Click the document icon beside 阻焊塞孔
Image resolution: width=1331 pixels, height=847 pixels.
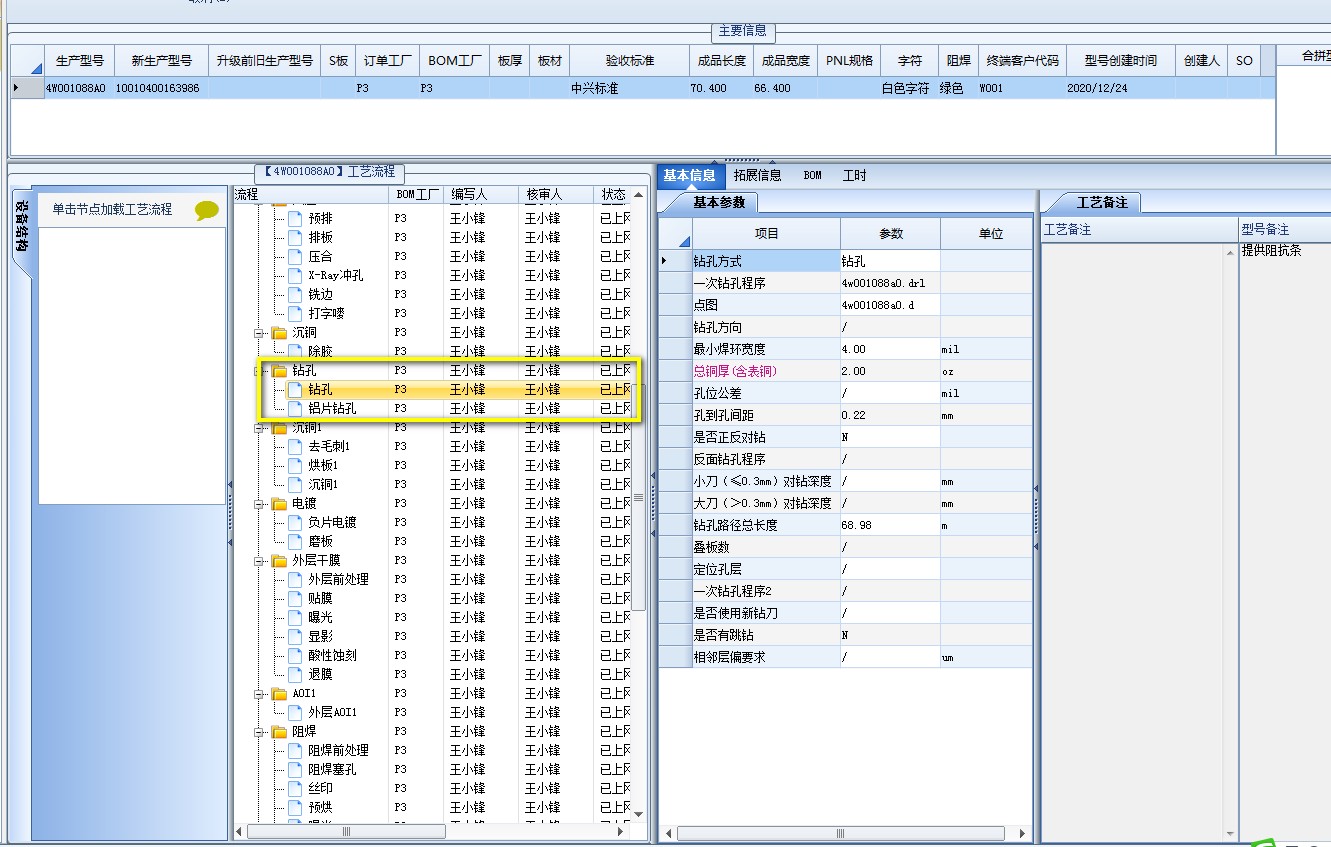294,769
